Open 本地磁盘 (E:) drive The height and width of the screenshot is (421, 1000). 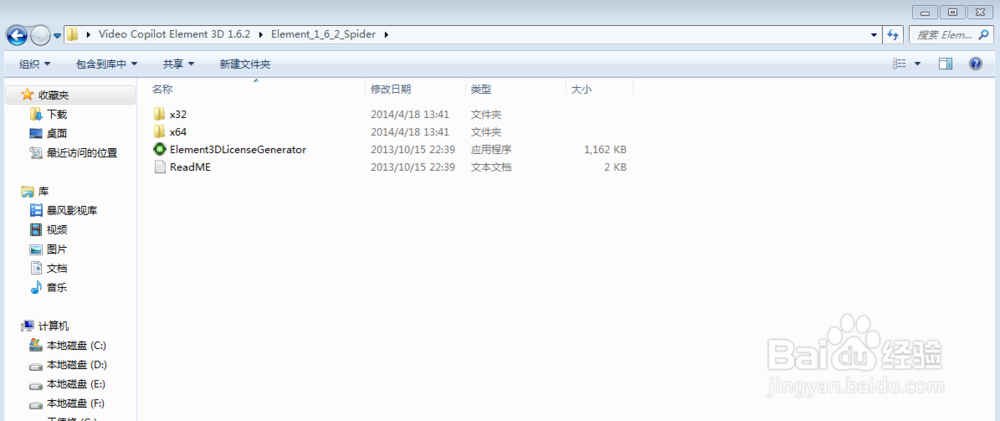pos(76,384)
